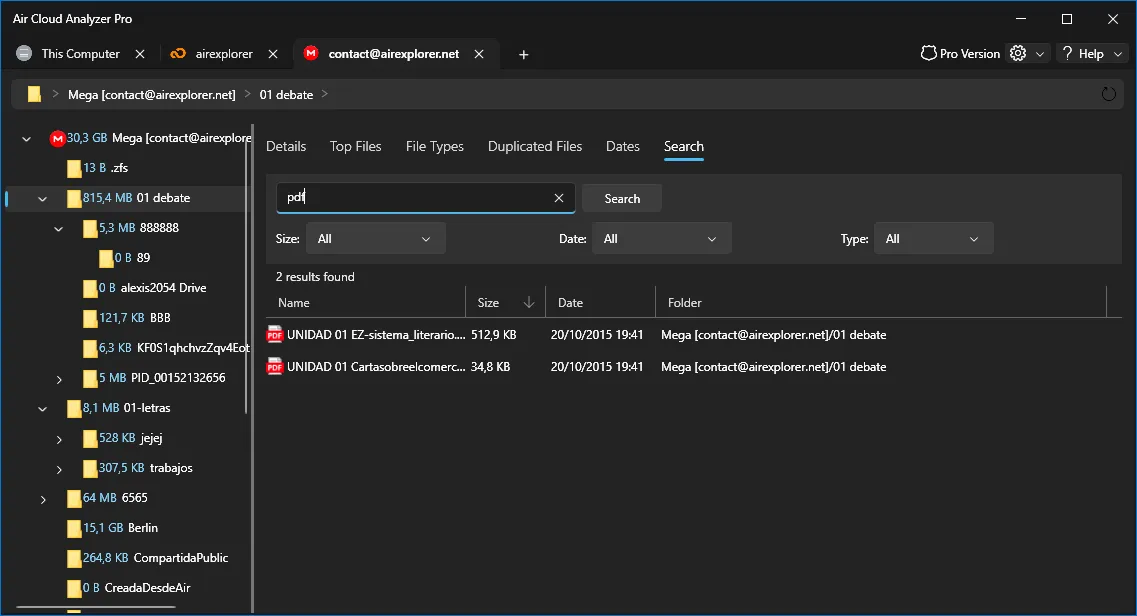Collapse the Mega root tree node

(x=27, y=138)
